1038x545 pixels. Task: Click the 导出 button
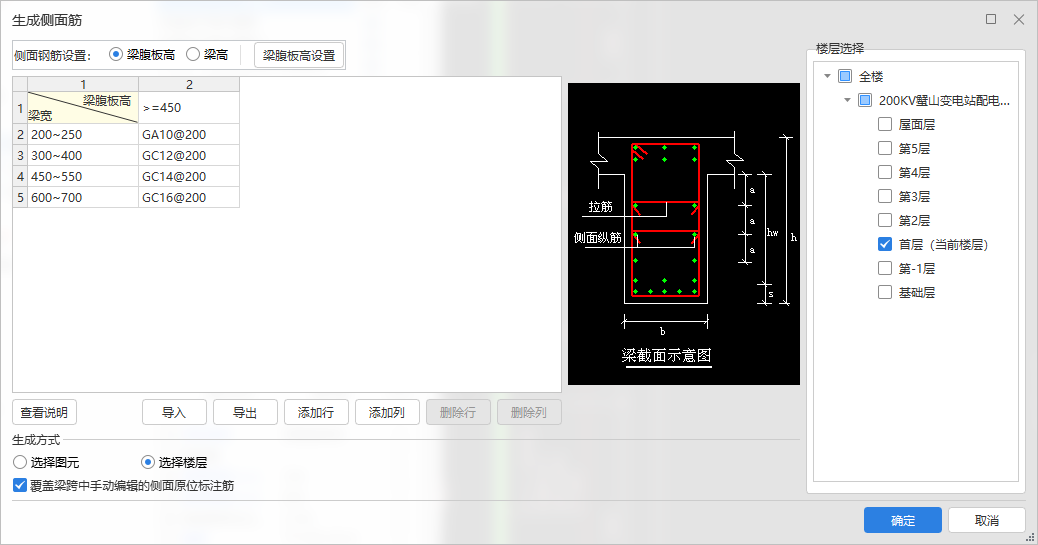pos(245,413)
